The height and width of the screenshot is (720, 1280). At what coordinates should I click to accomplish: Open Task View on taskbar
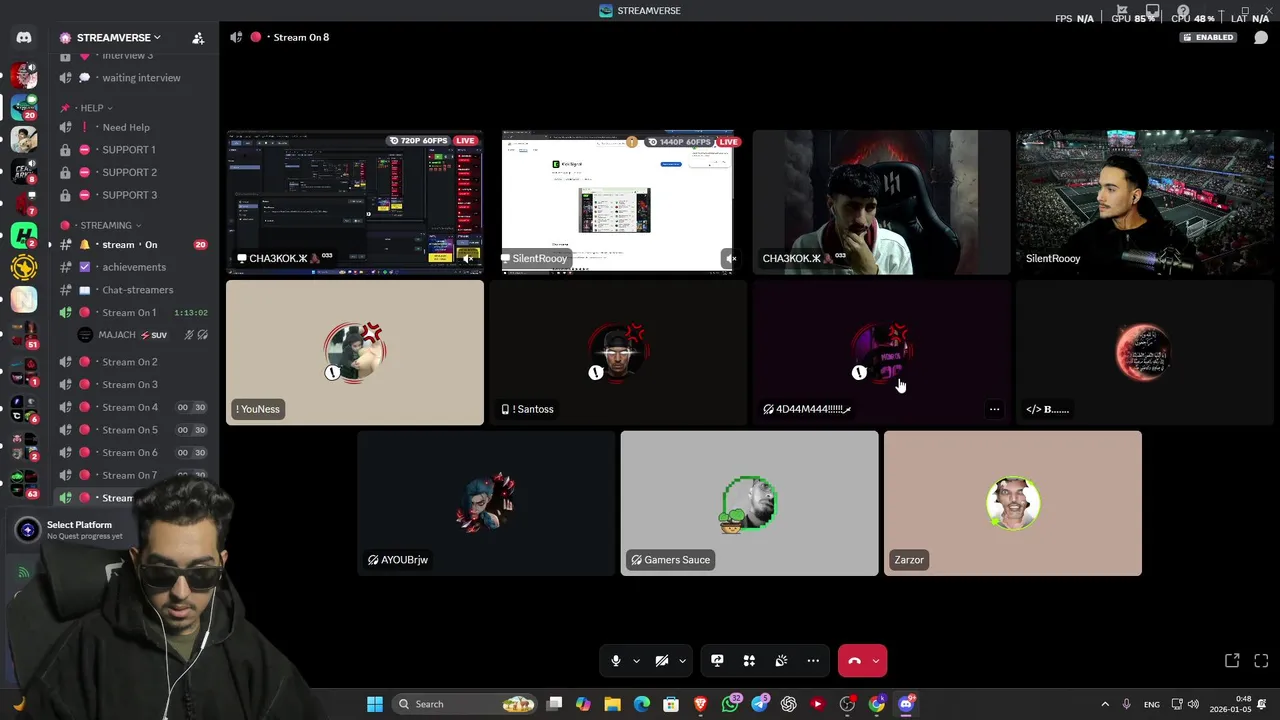pos(555,704)
